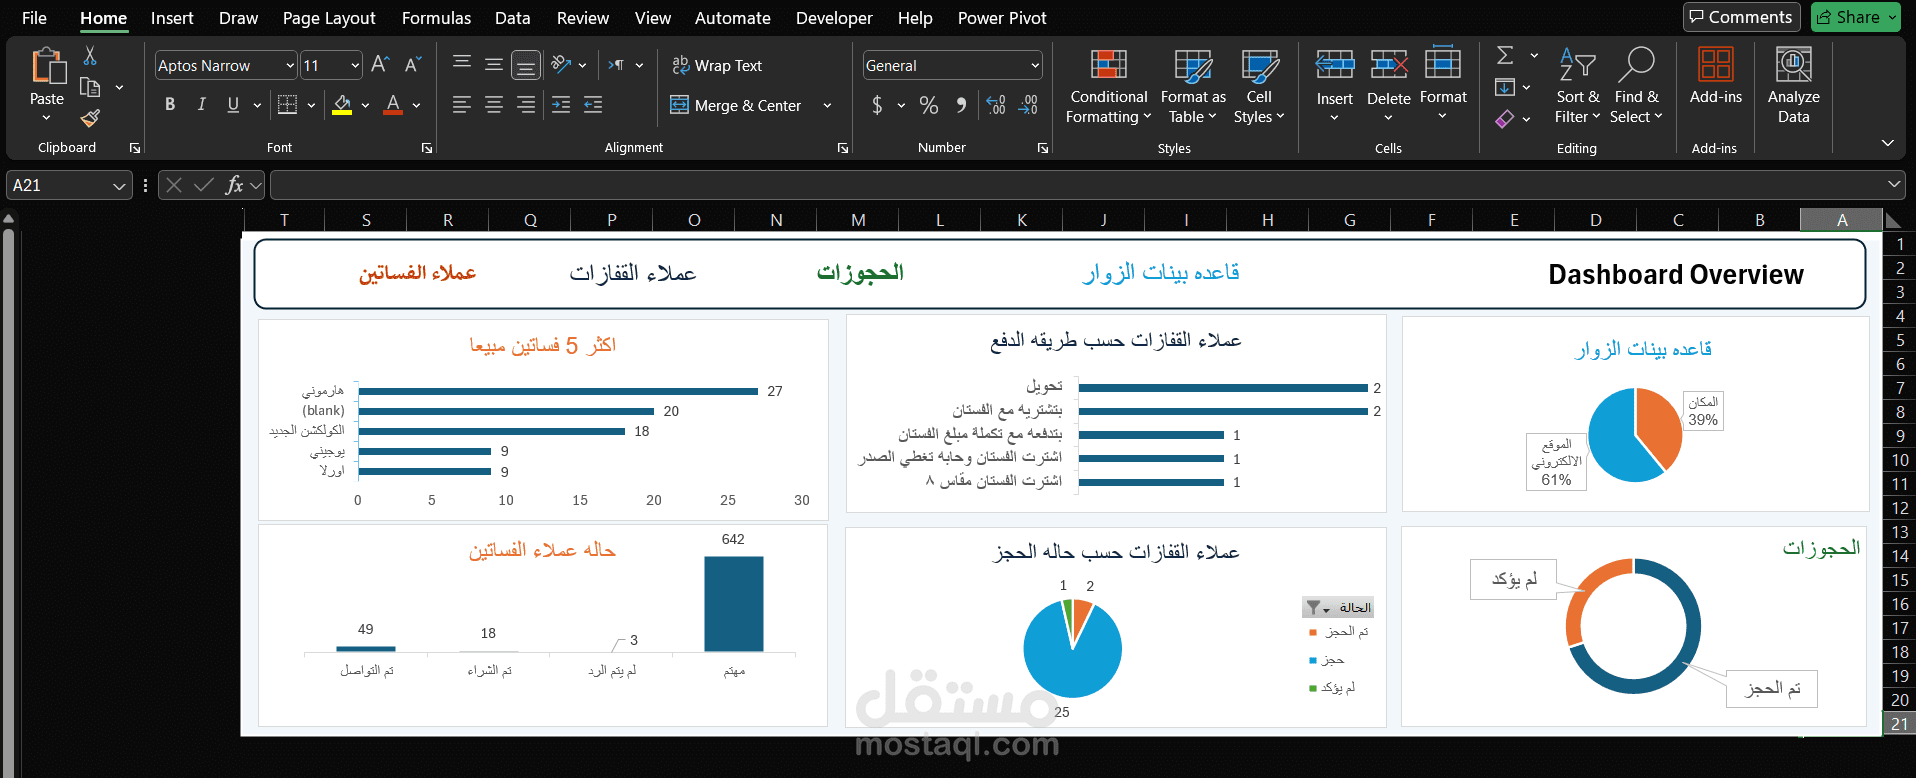Open Analyze Data

click(1793, 86)
